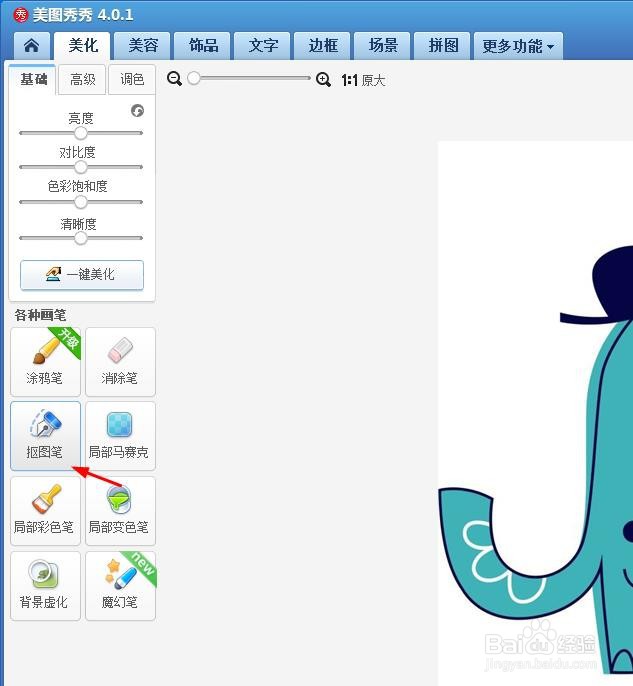Open the 场景 tab
The width and height of the screenshot is (633, 686).
point(382,46)
